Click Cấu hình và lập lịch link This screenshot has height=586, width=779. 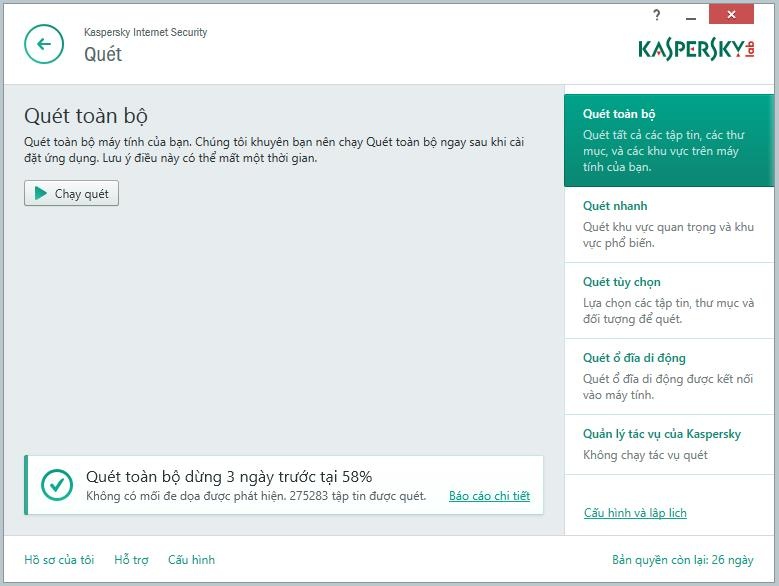(635, 513)
